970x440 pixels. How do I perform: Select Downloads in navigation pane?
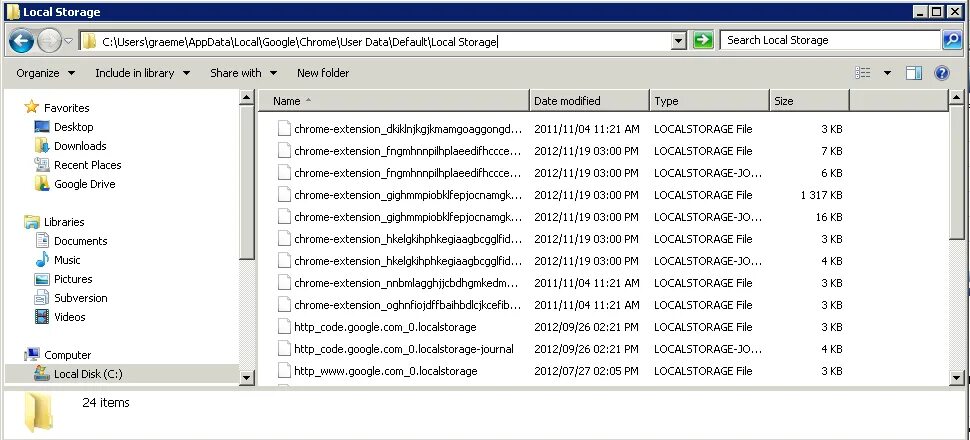(80, 146)
